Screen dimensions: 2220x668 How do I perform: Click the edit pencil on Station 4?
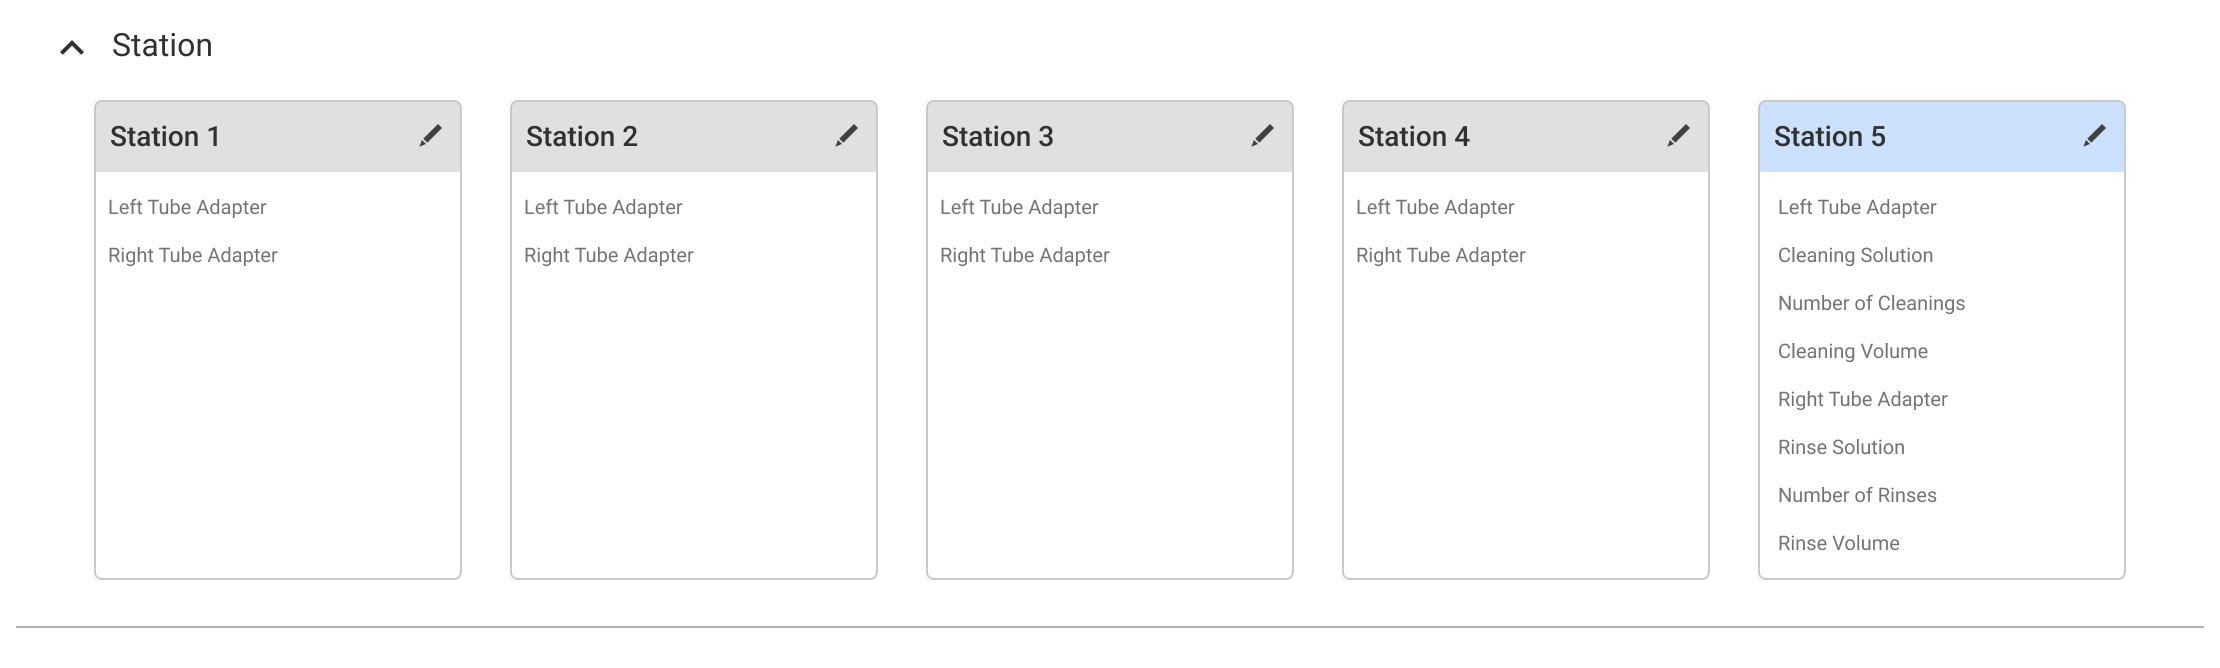(1678, 134)
